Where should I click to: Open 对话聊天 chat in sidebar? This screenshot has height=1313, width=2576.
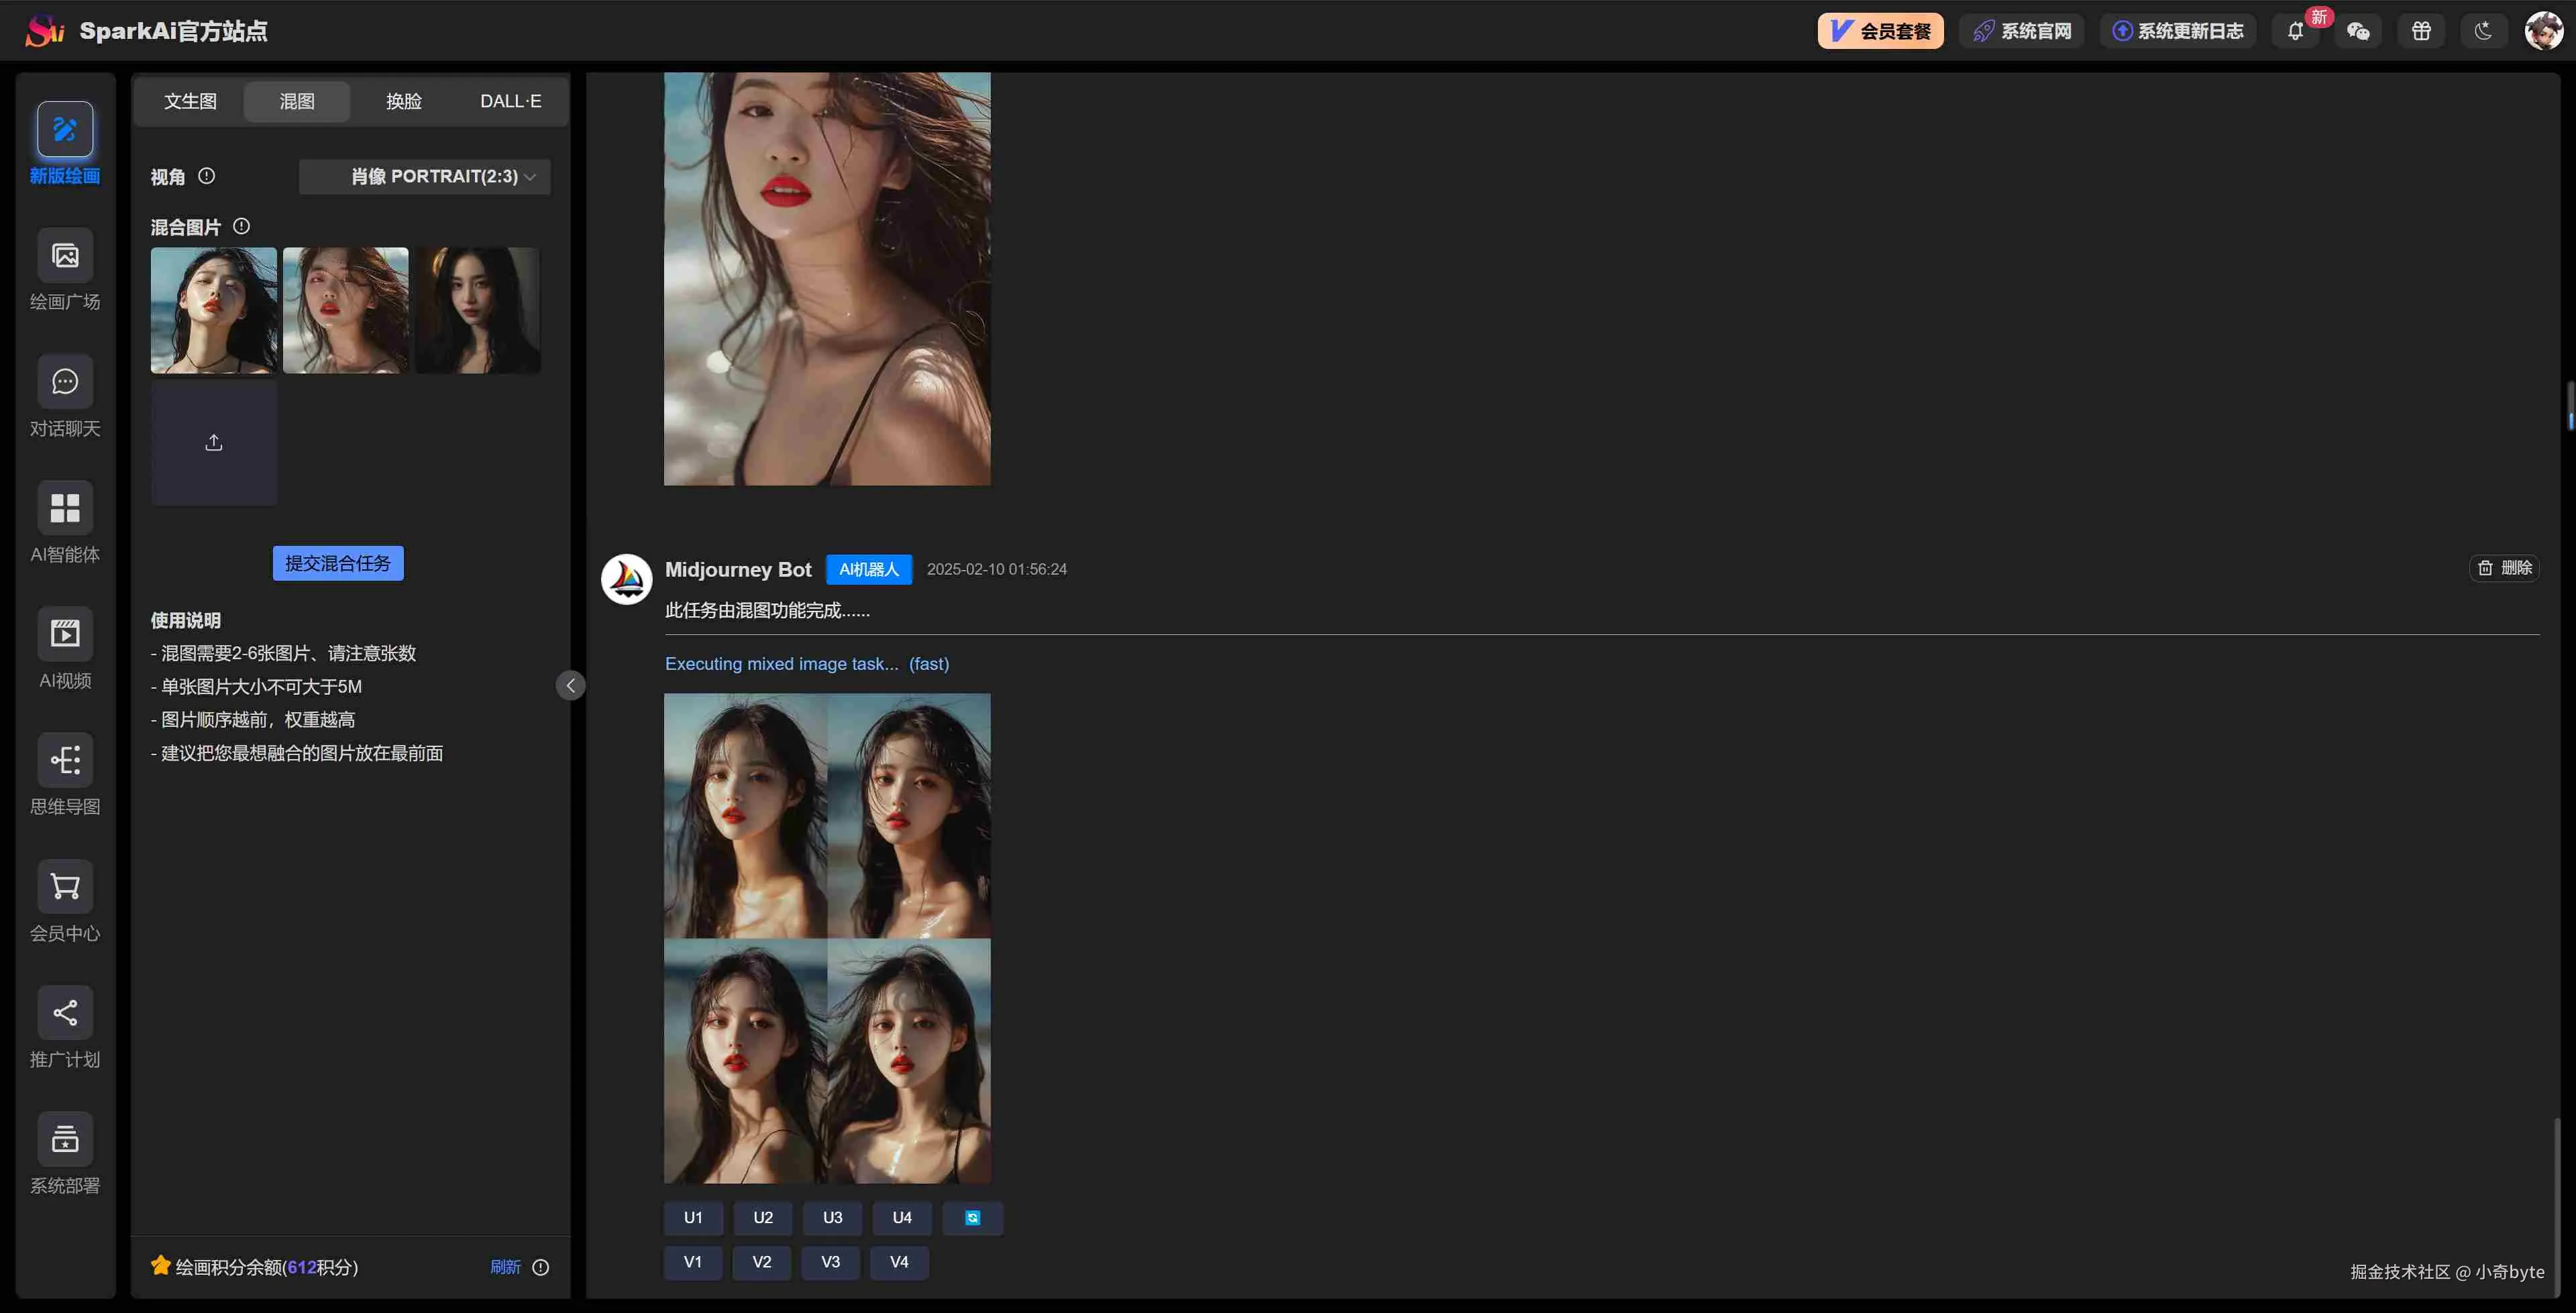pos(65,382)
